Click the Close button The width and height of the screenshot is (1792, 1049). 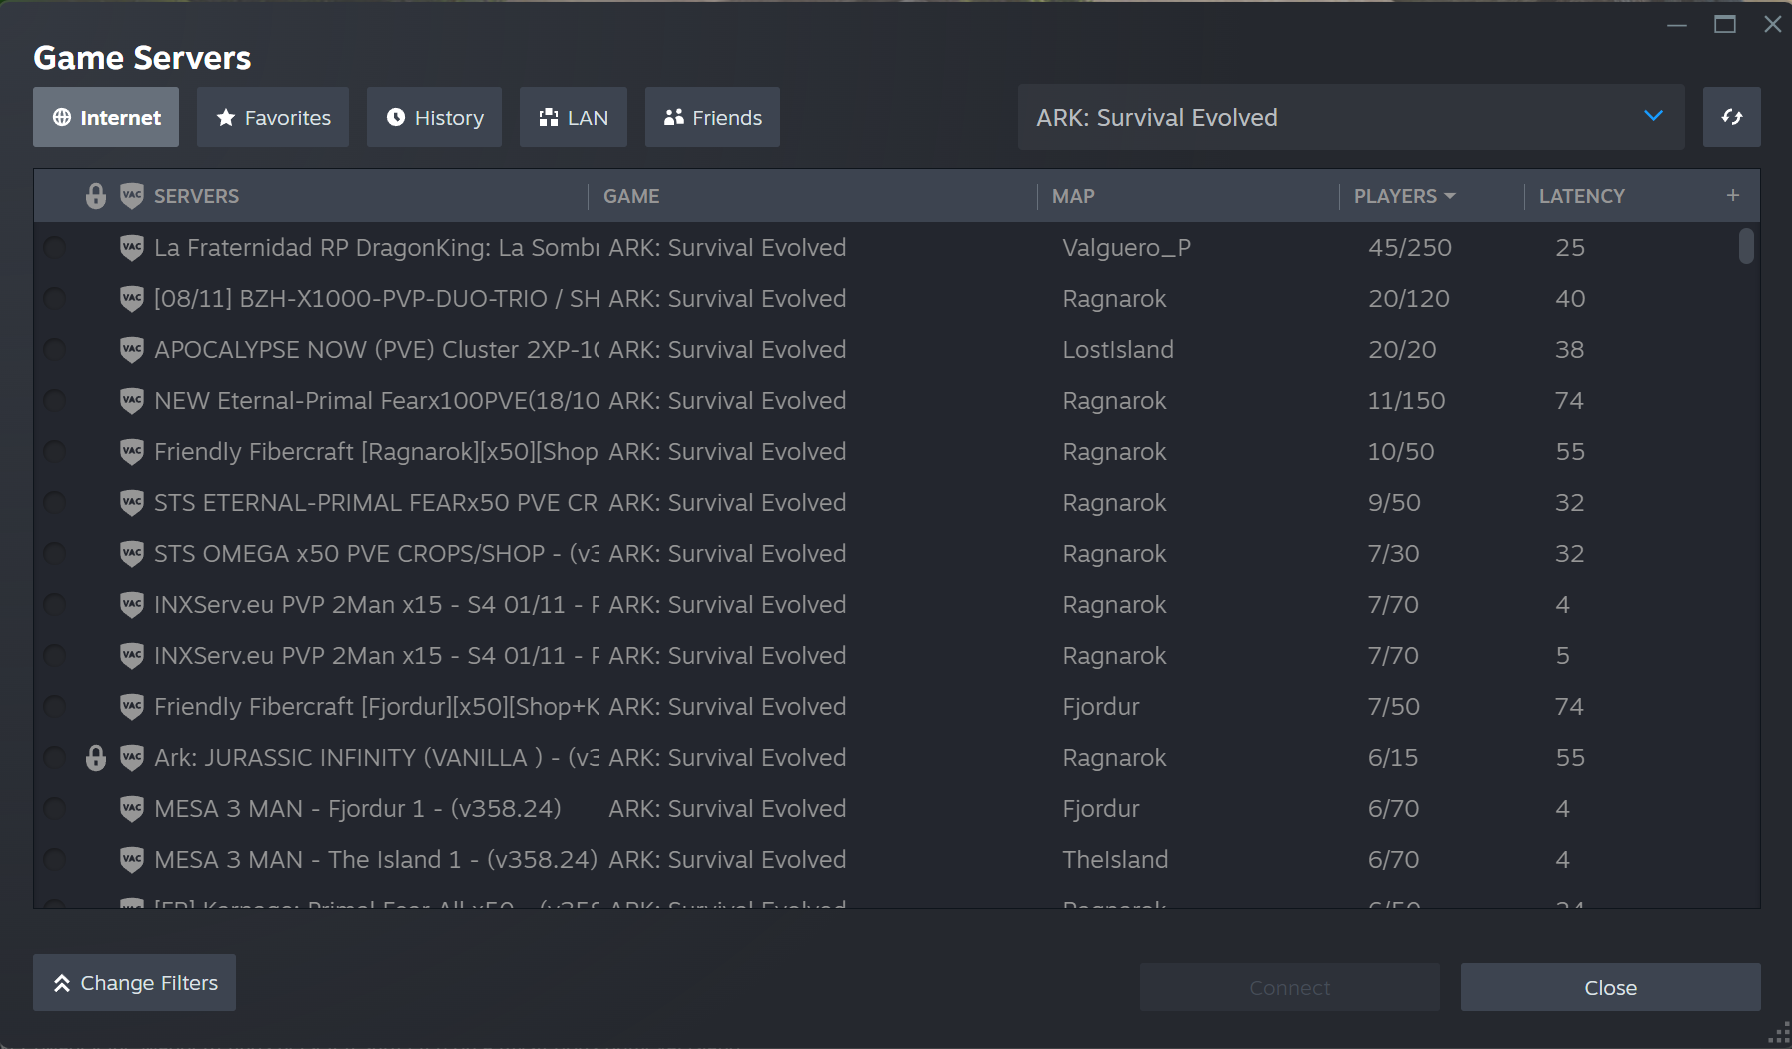[x=1610, y=987]
